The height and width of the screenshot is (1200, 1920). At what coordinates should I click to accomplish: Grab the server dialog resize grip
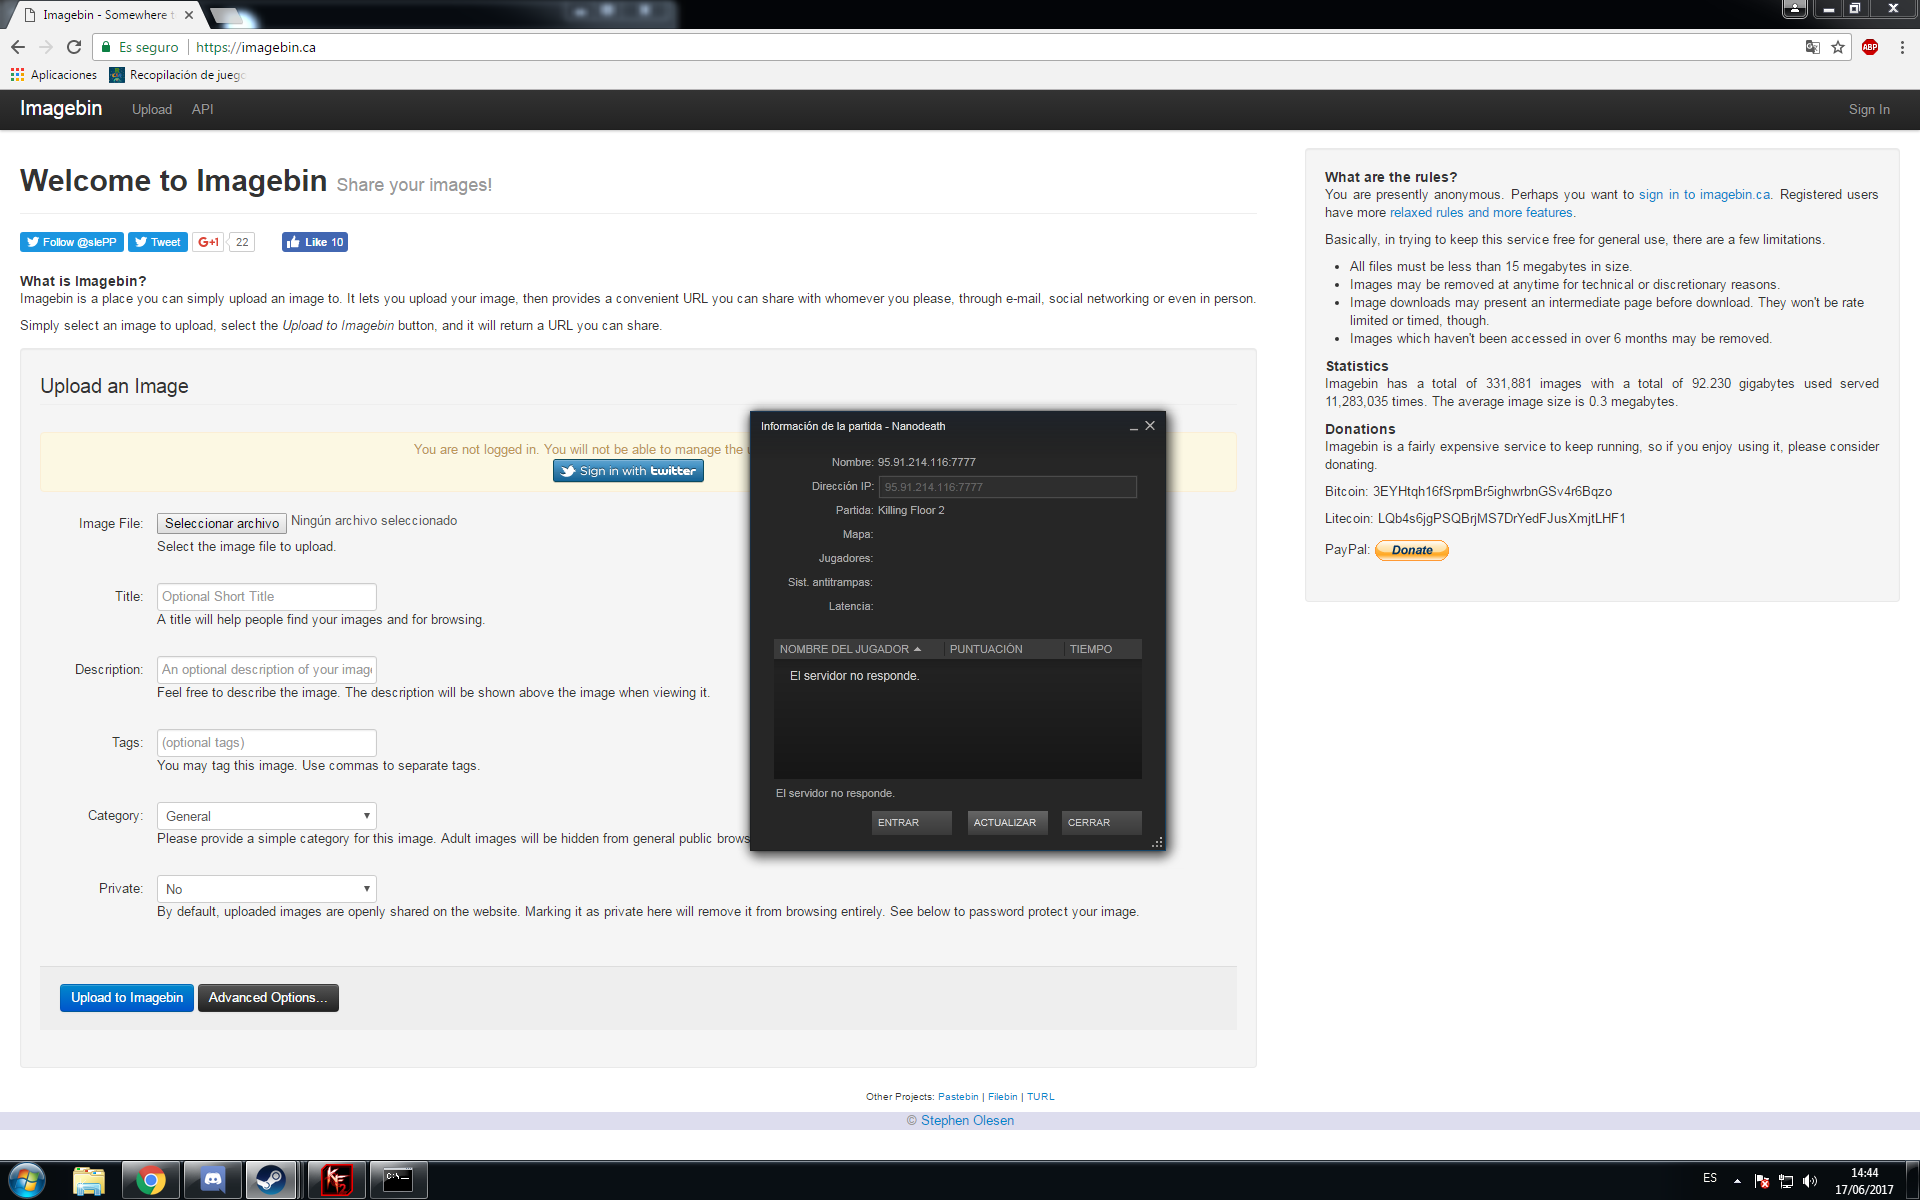coord(1157,843)
